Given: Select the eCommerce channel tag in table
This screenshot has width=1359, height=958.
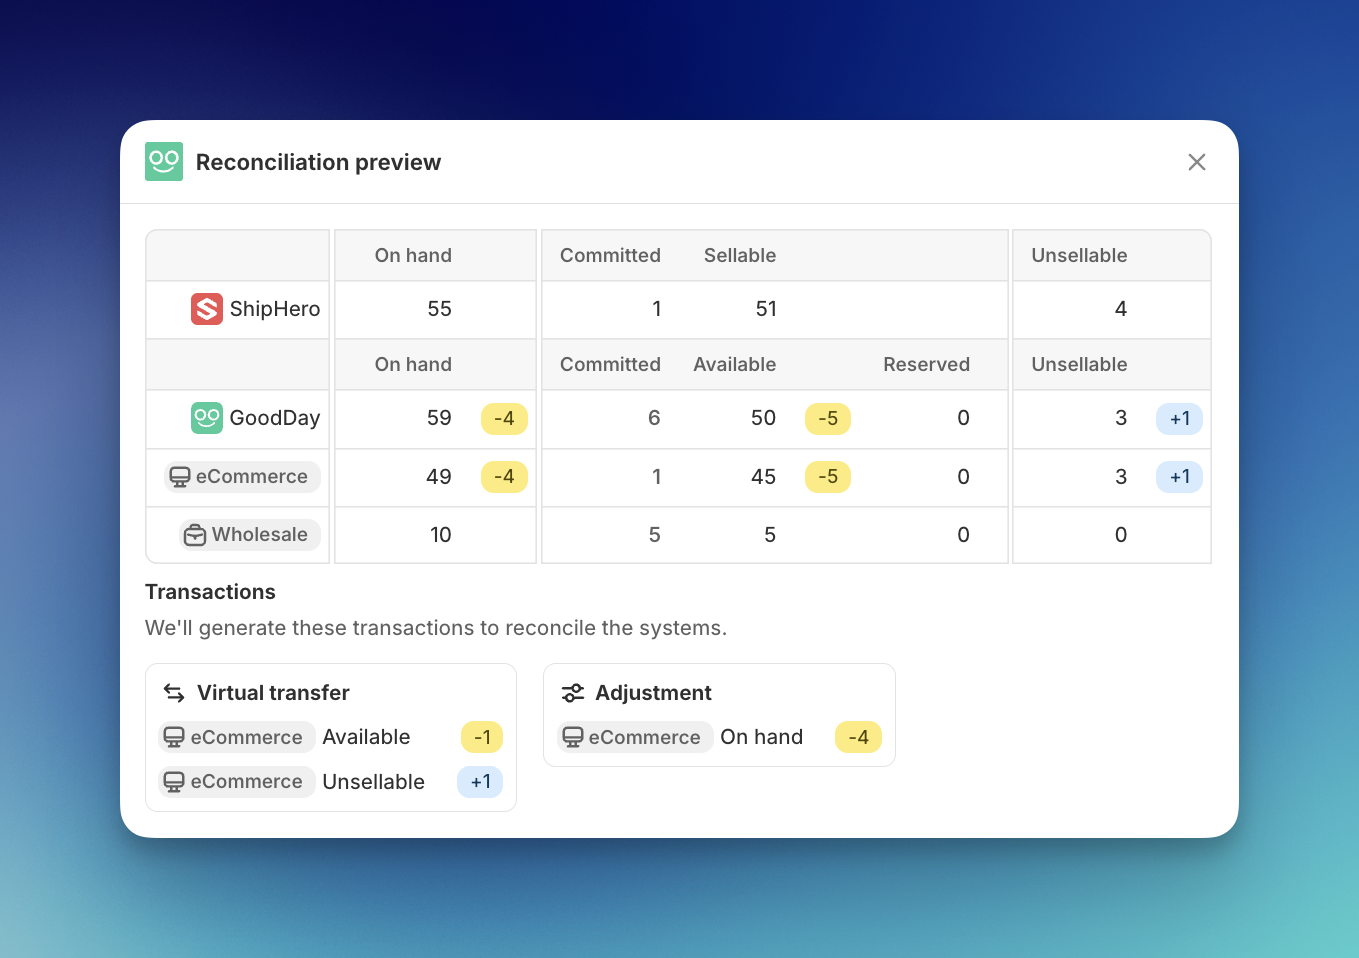Looking at the screenshot, I should tap(242, 477).
